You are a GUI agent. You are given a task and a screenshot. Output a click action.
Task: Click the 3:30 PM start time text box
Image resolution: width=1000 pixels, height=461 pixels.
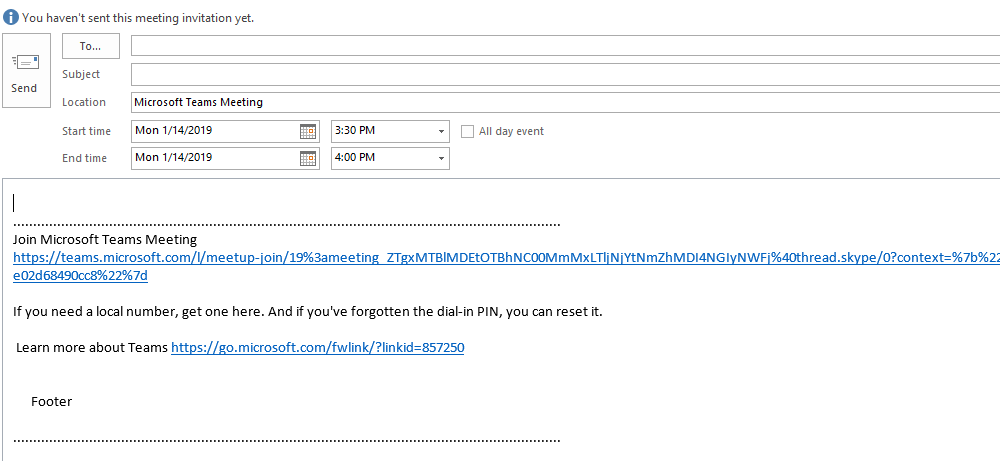click(x=382, y=131)
